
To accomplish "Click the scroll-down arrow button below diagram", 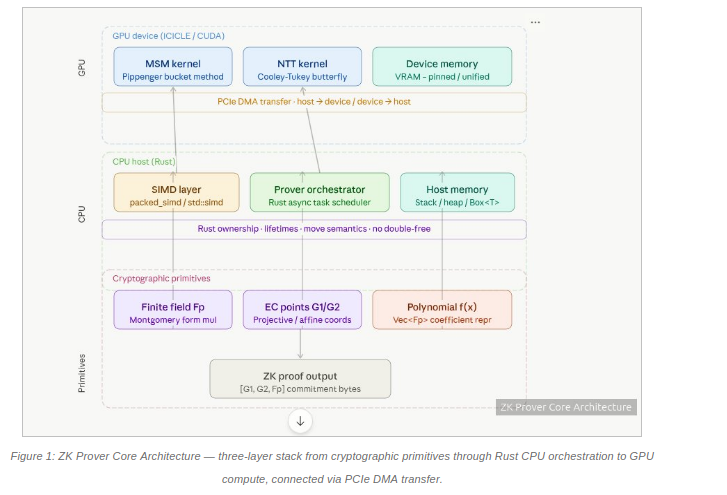I will click(x=300, y=421).
